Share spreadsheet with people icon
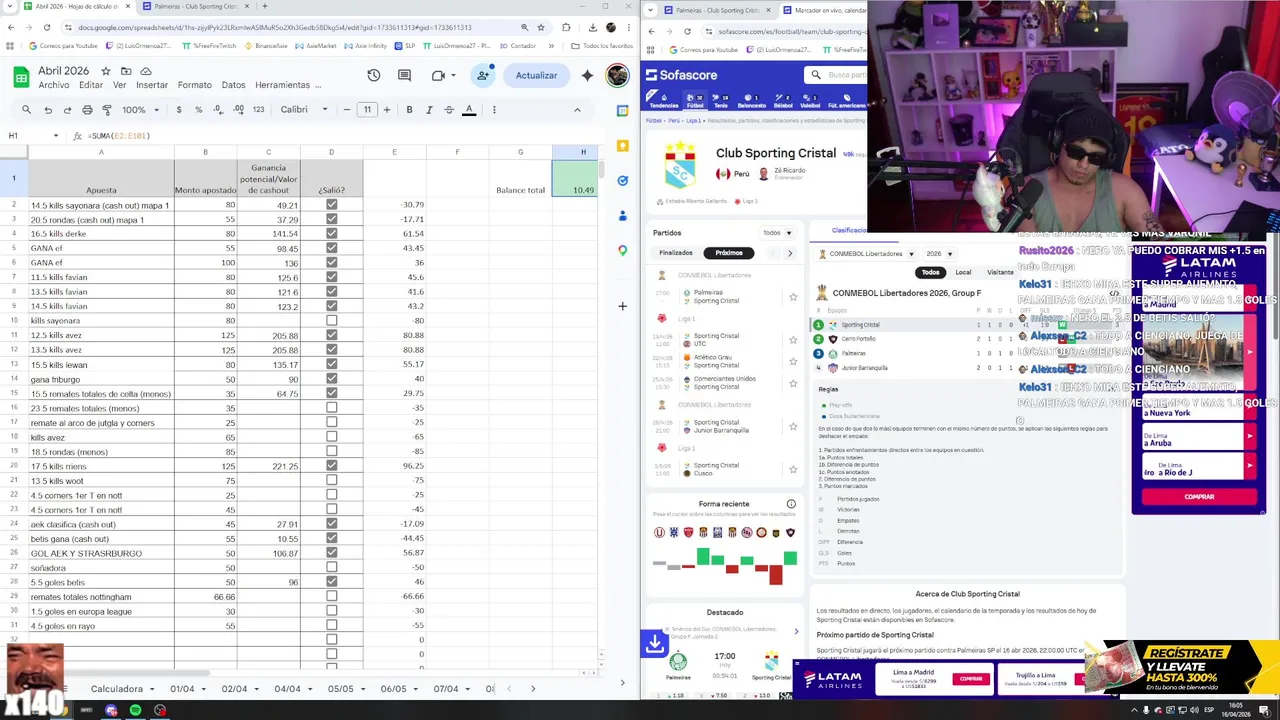The image size is (1280, 720). pyautogui.click(x=483, y=75)
